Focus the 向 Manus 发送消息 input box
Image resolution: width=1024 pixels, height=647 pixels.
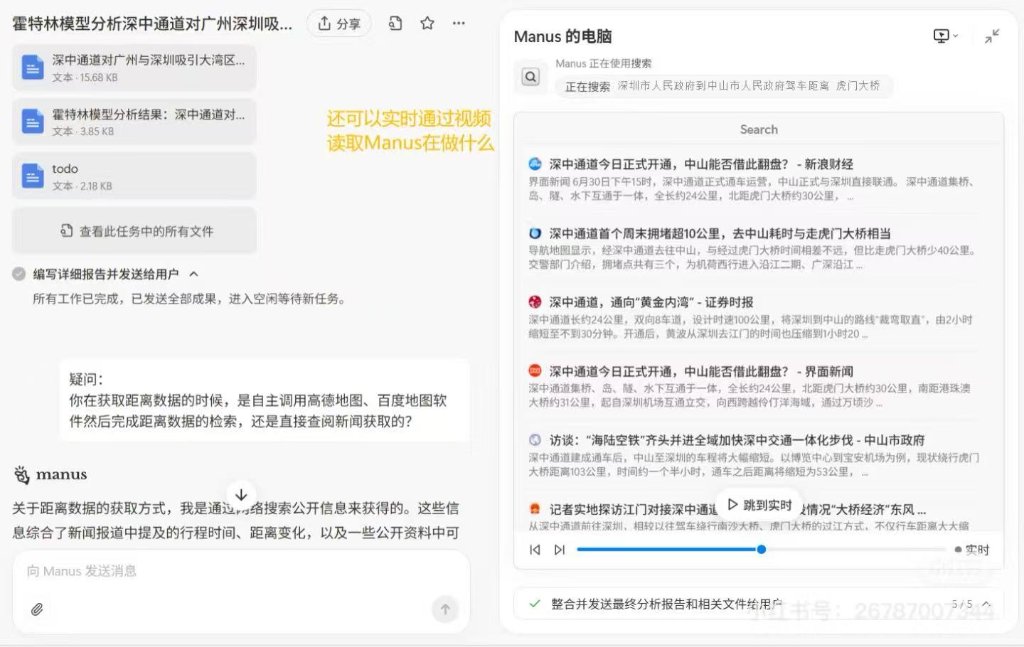click(240, 572)
